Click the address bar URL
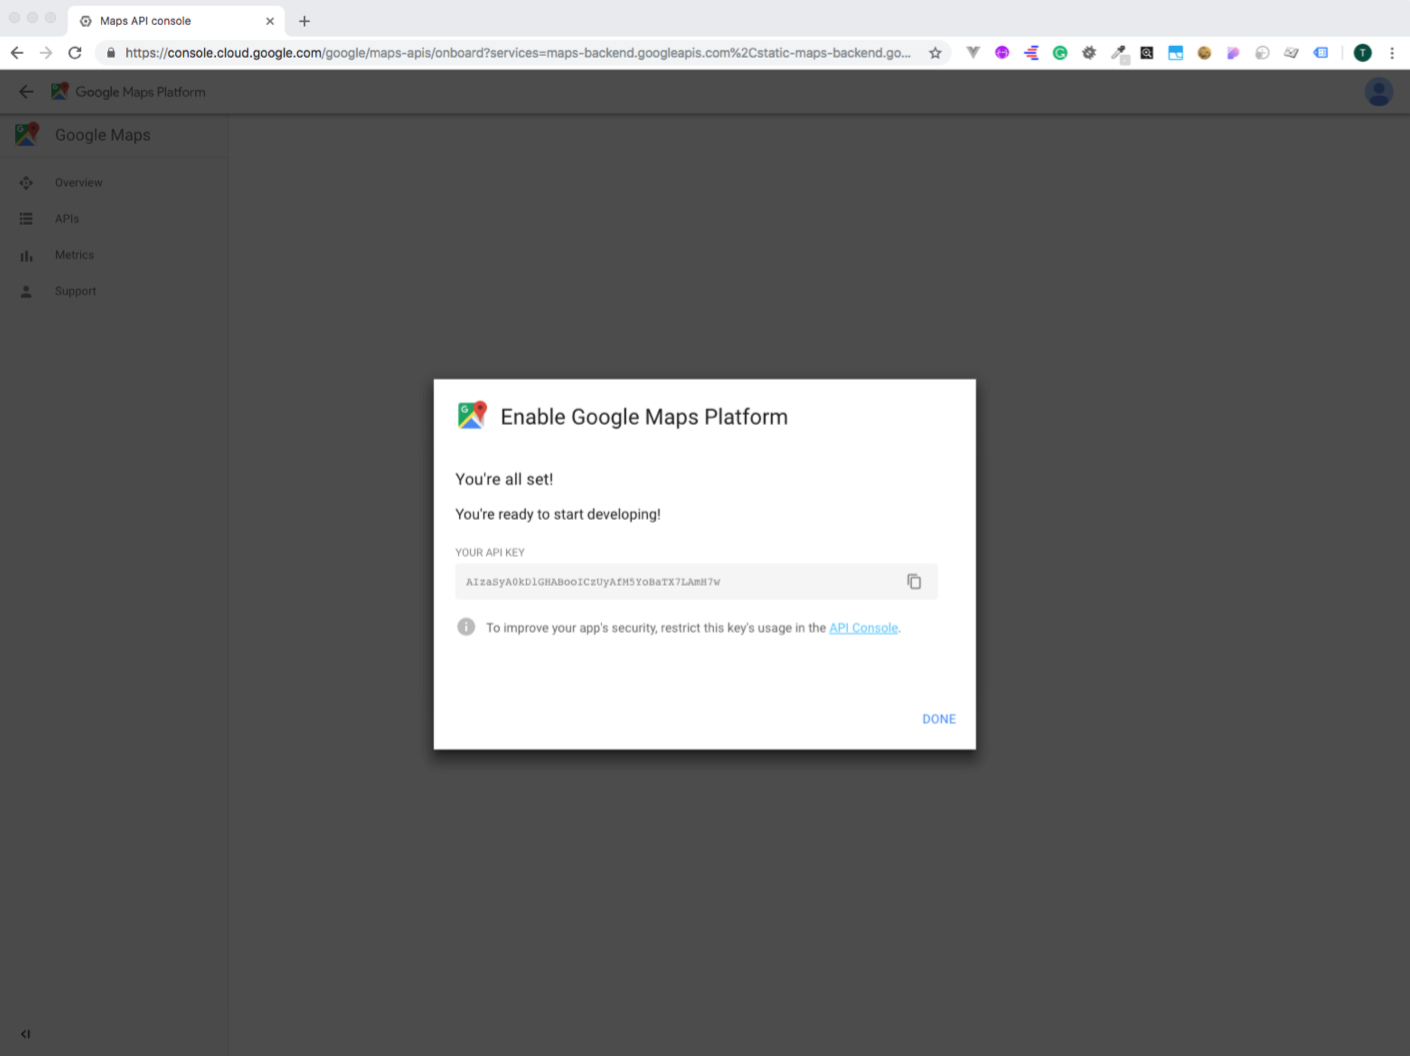 518,53
